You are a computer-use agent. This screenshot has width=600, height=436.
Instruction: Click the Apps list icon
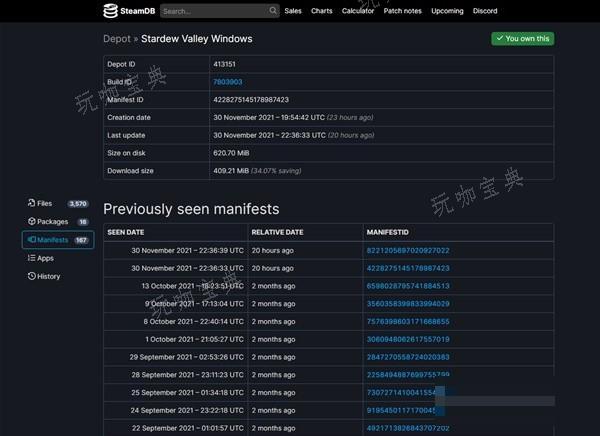[31, 258]
